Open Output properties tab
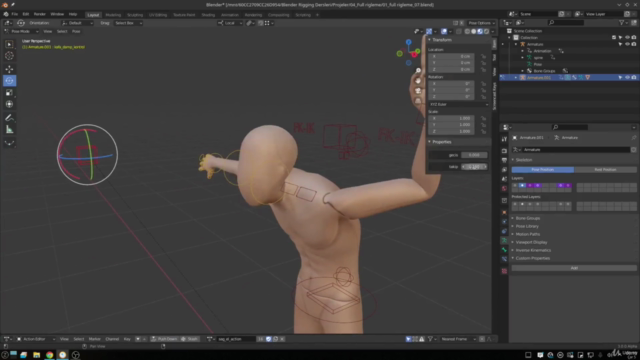640x360 pixels. pyautogui.click(x=504, y=160)
